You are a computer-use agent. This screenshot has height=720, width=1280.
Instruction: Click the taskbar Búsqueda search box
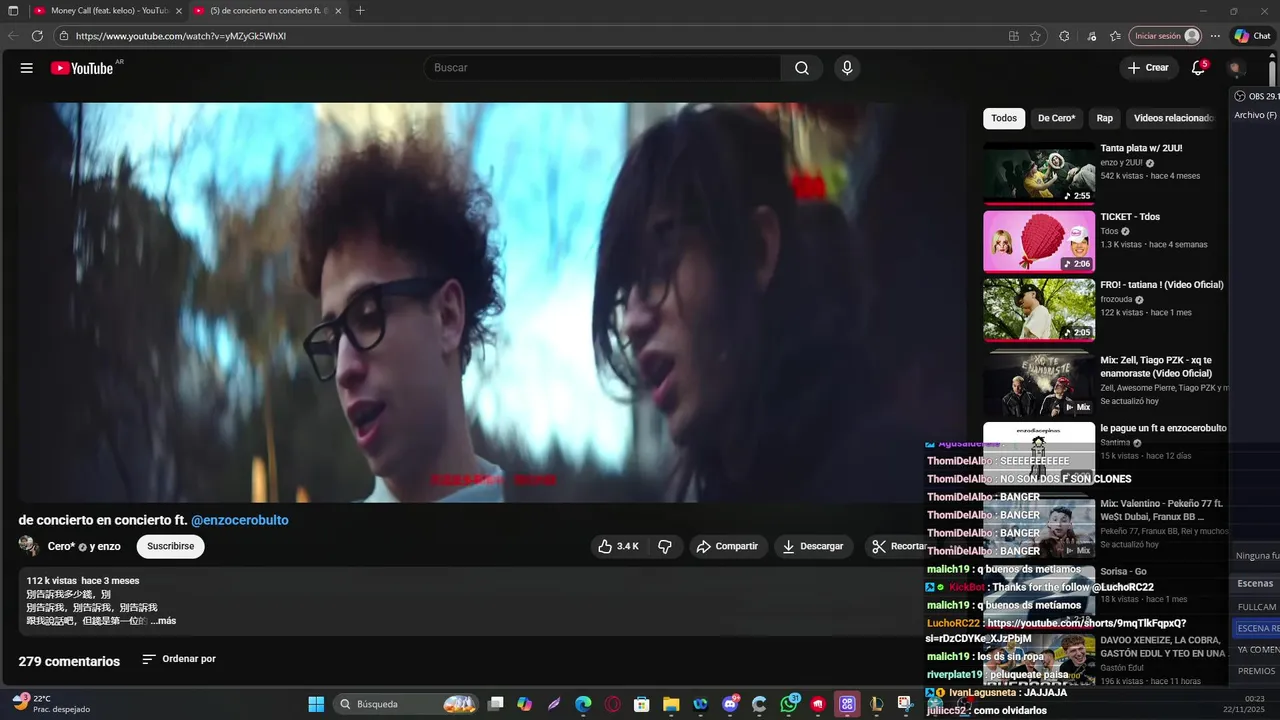[x=407, y=704]
